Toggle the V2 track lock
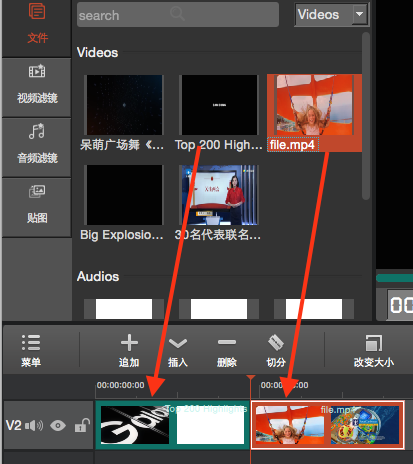The width and height of the screenshot is (413, 464). (82, 425)
